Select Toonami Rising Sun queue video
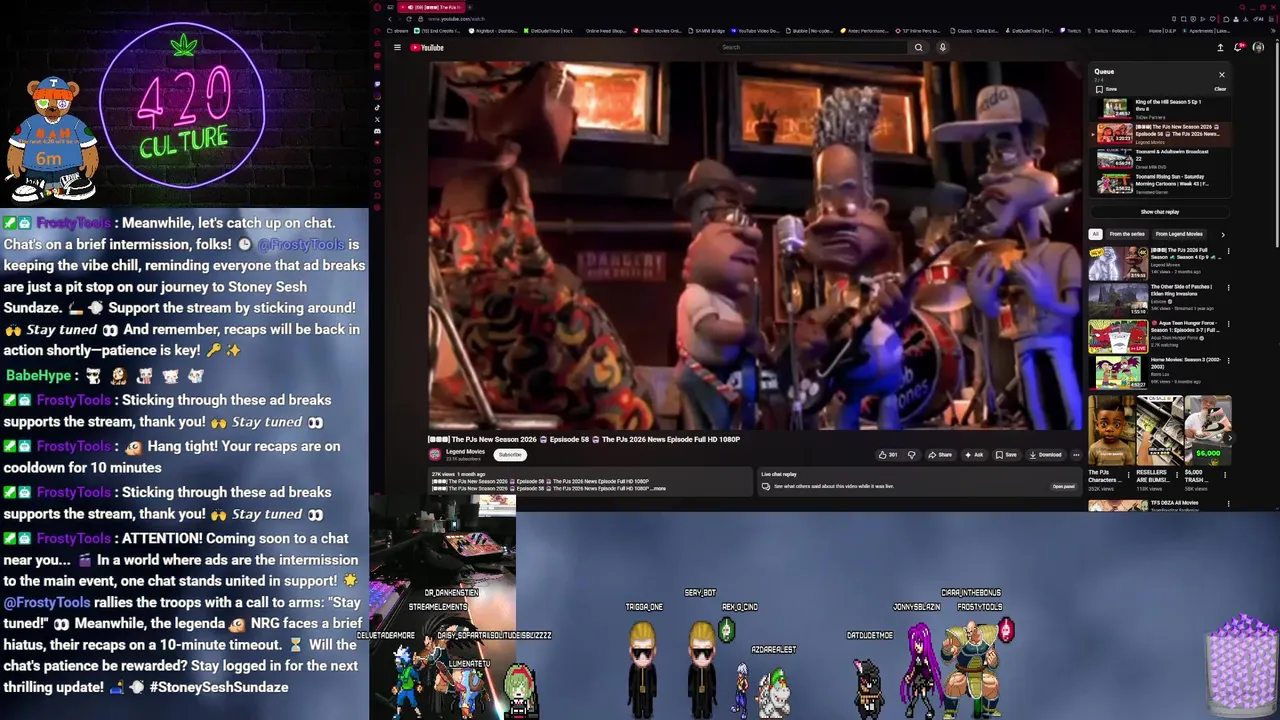The image size is (1280, 720). click(x=1160, y=183)
